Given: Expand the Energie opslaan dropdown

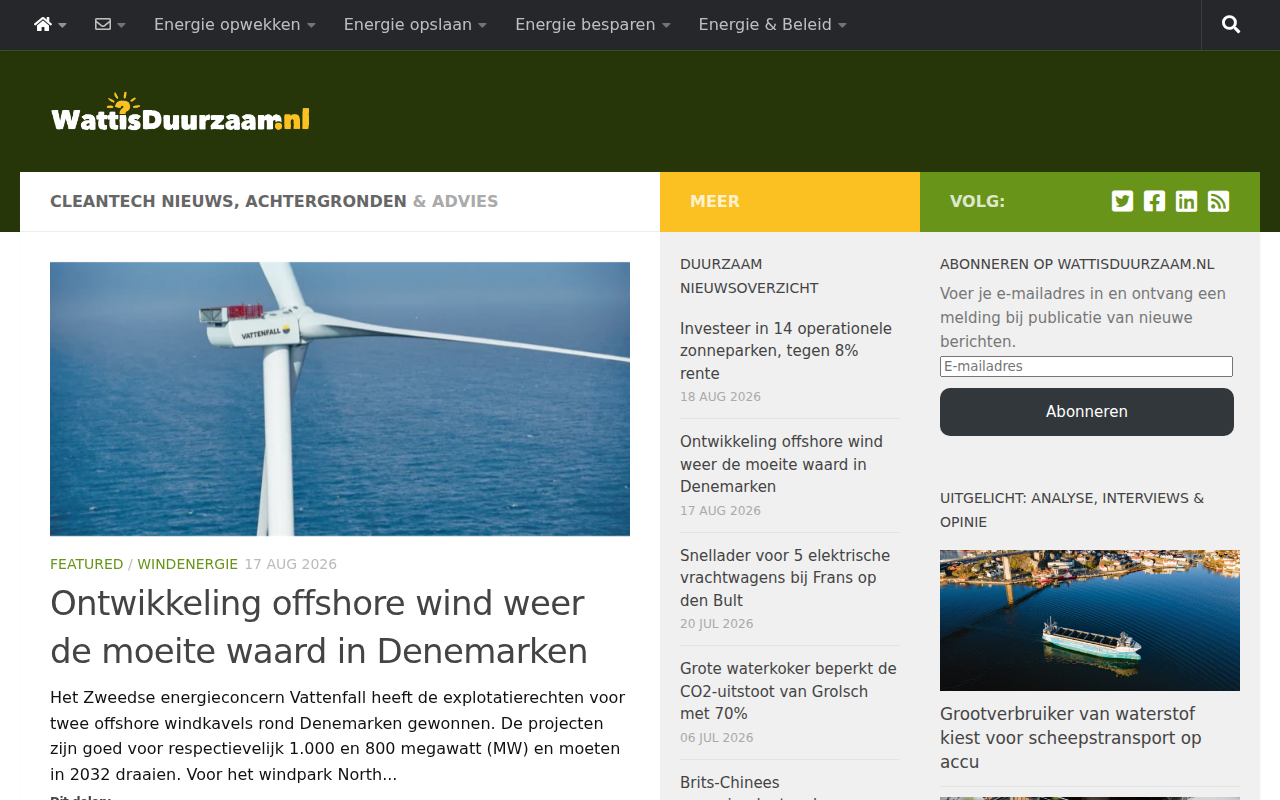Looking at the screenshot, I should 415,25.
